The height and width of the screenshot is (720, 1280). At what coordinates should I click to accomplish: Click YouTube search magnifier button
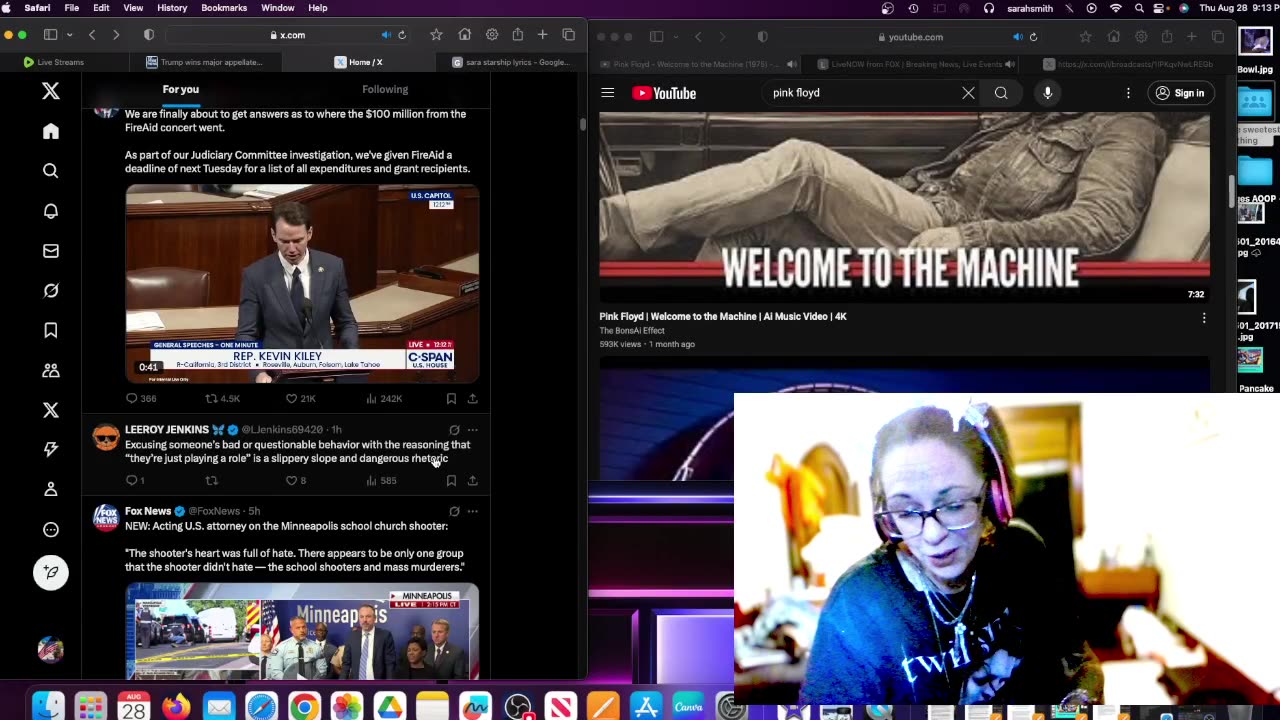pyautogui.click(x=1001, y=93)
